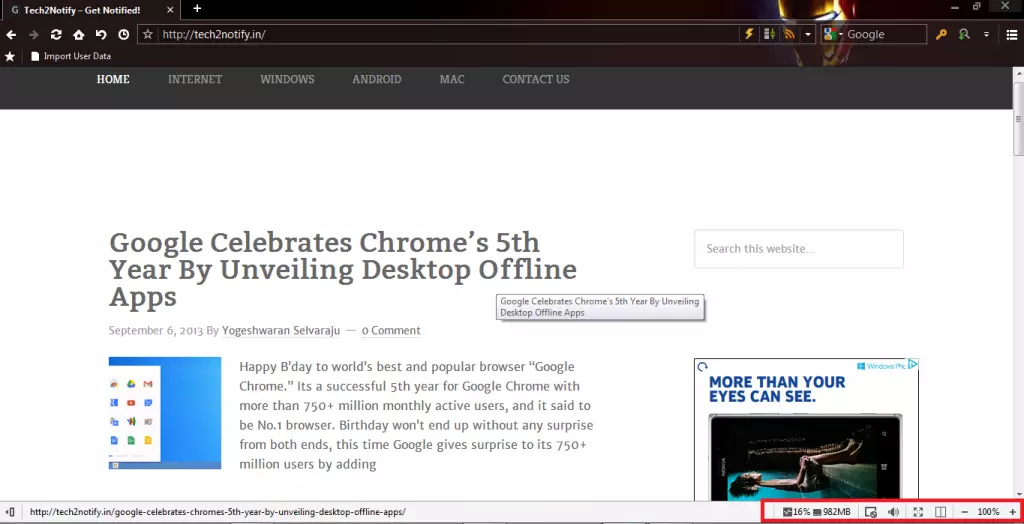Image resolution: width=1024 pixels, height=524 pixels.
Task: Close the Tech2Notify tab
Action: [x=170, y=10]
